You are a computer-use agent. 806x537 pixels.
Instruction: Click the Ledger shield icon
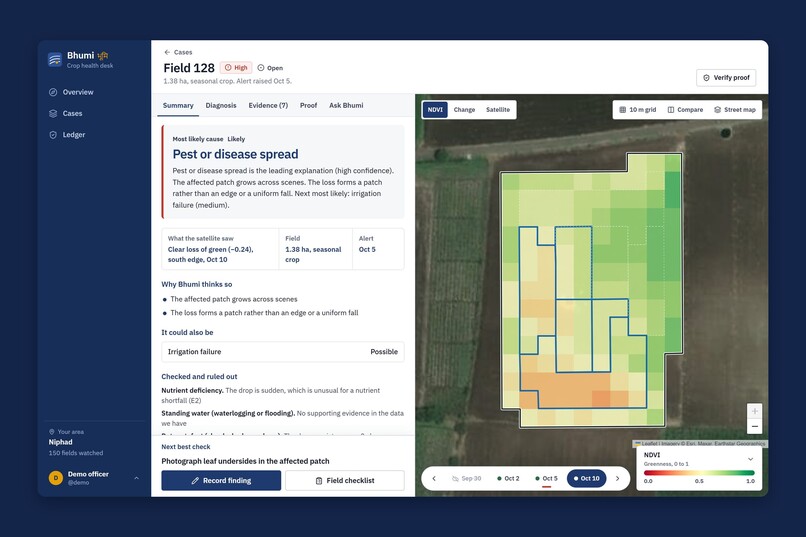click(53, 135)
